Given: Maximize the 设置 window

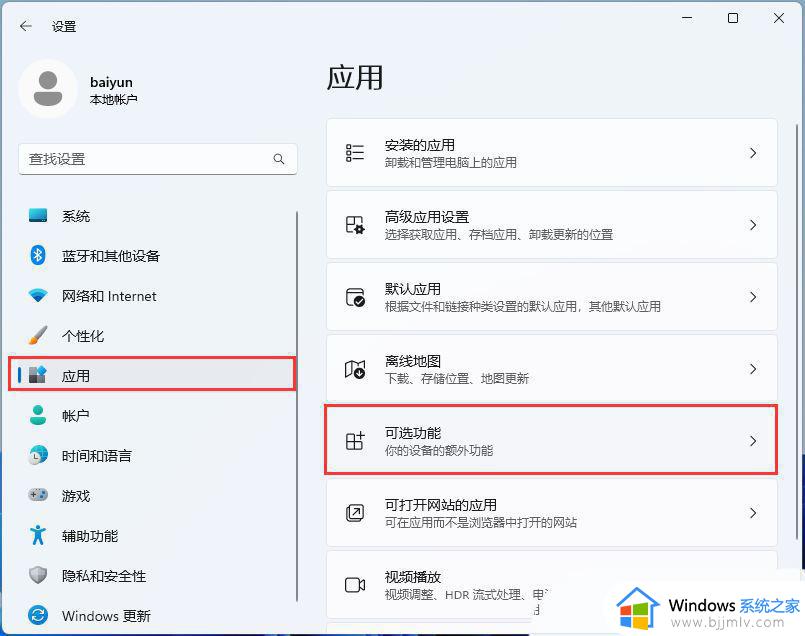Looking at the screenshot, I should pos(733,18).
